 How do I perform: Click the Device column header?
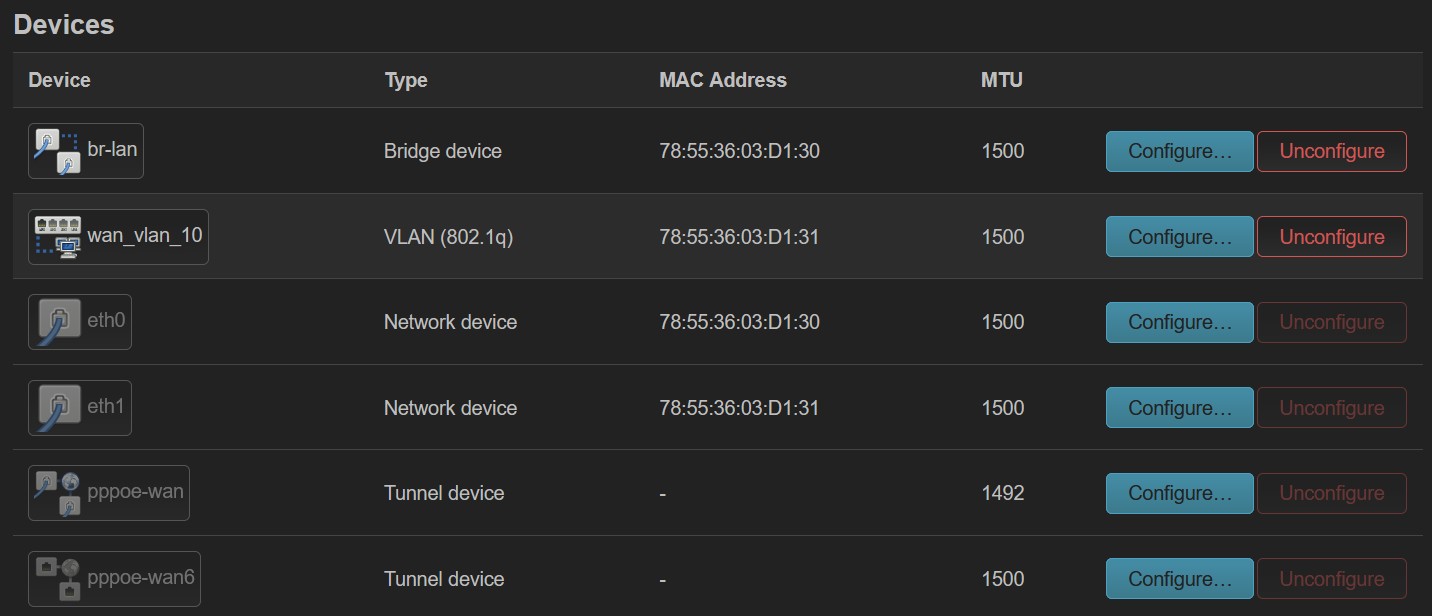[x=59, y=80]
